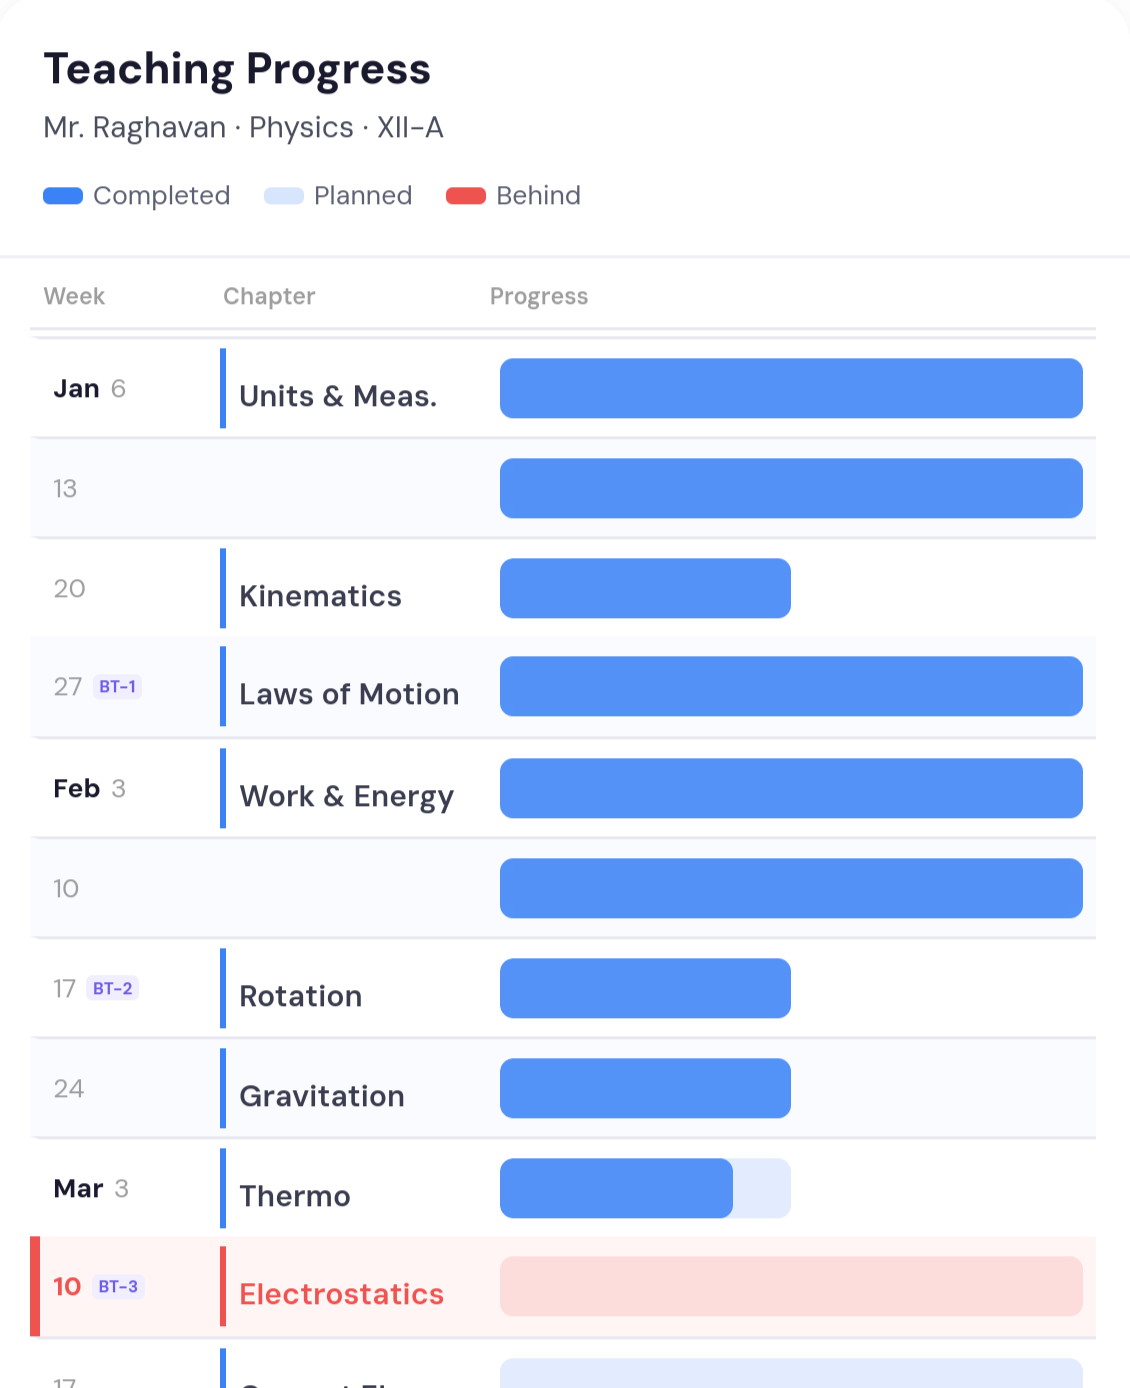The width and height of the screenshot is (1130, 1388).
Task: Click the Teaching Progress heading
Action: [x=237, y=68]
